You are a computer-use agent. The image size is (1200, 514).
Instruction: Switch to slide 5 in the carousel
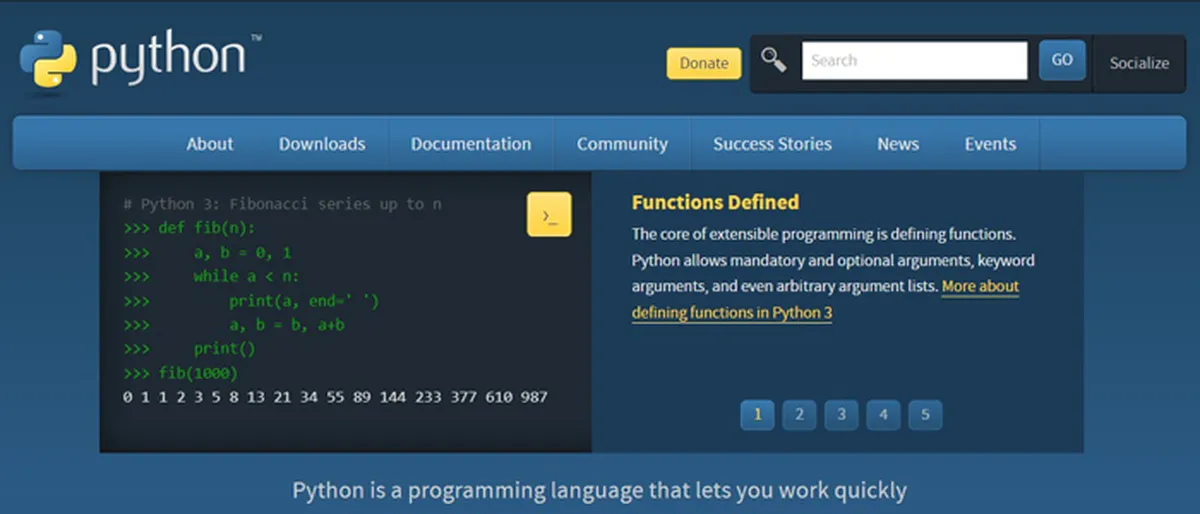[x=925, y=414]
